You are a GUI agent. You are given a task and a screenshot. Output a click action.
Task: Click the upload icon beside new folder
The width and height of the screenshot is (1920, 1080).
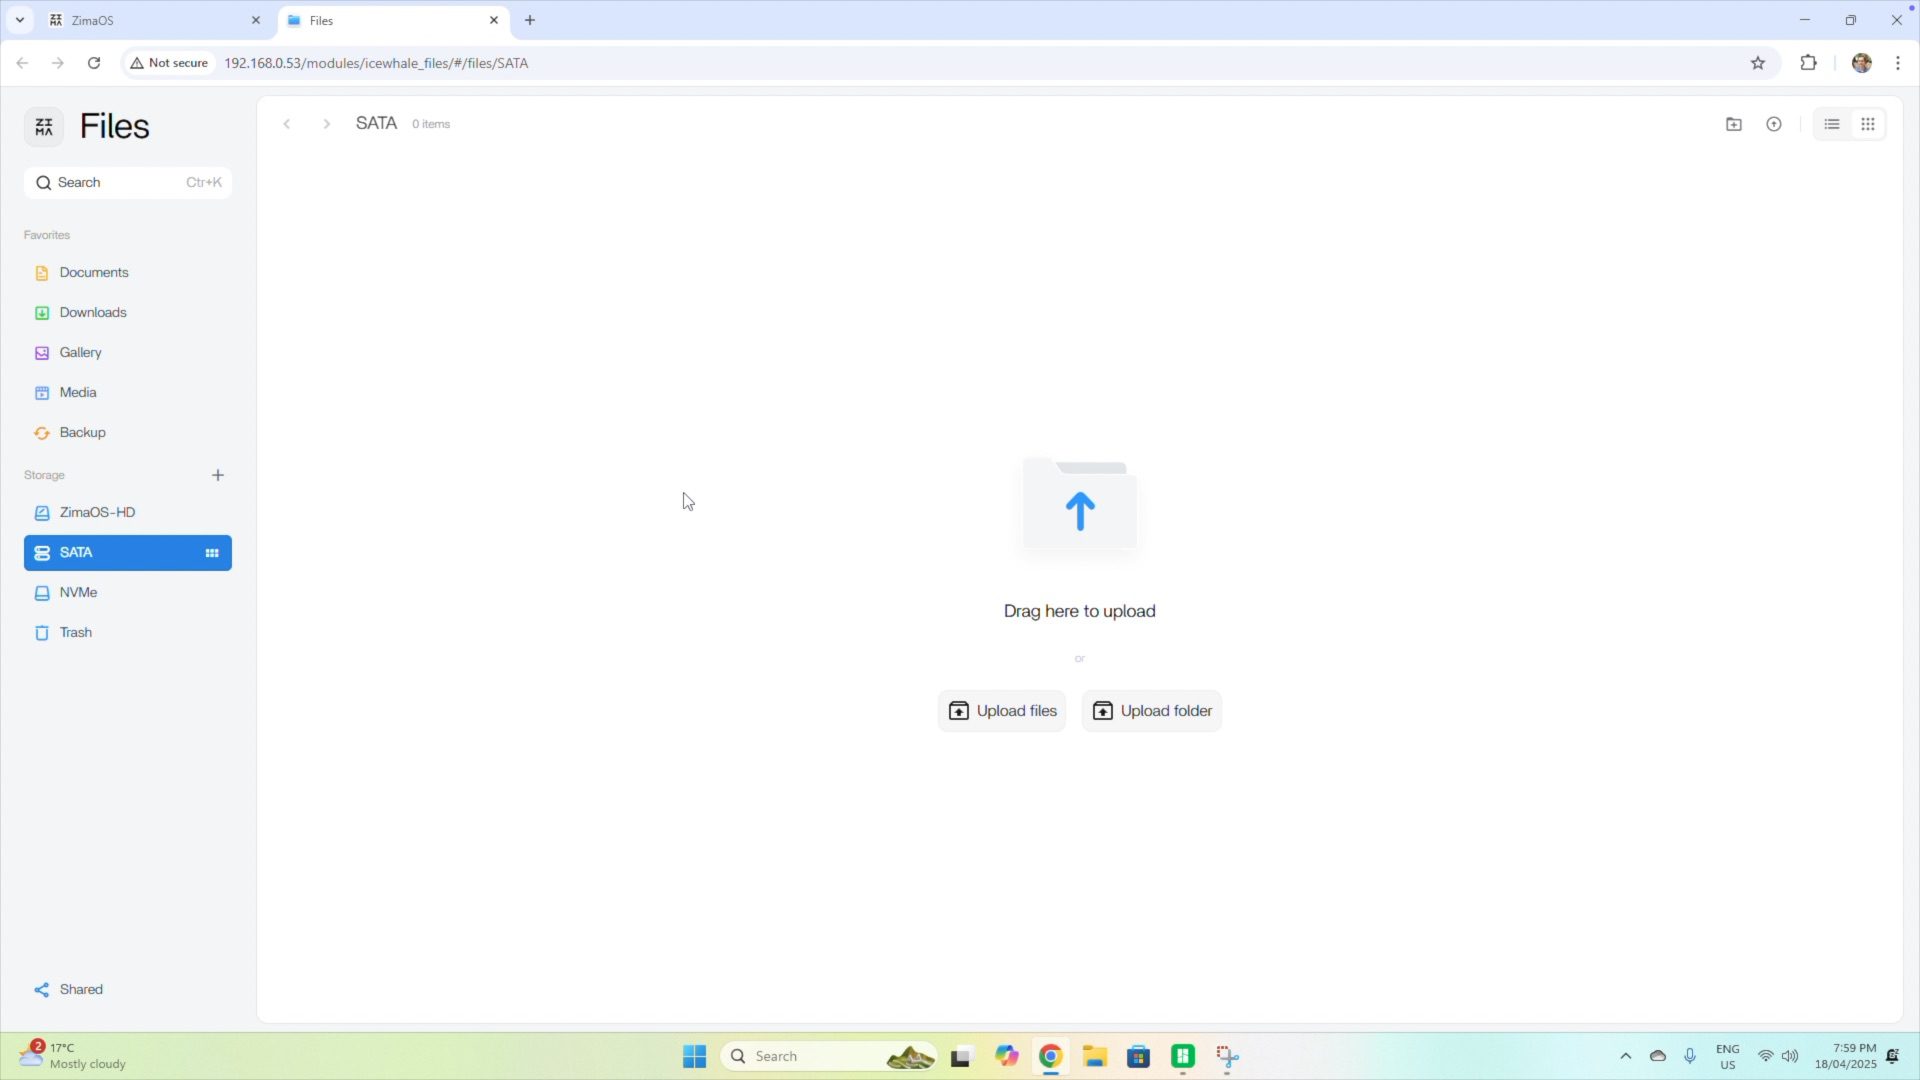[x=1774, y=124]
